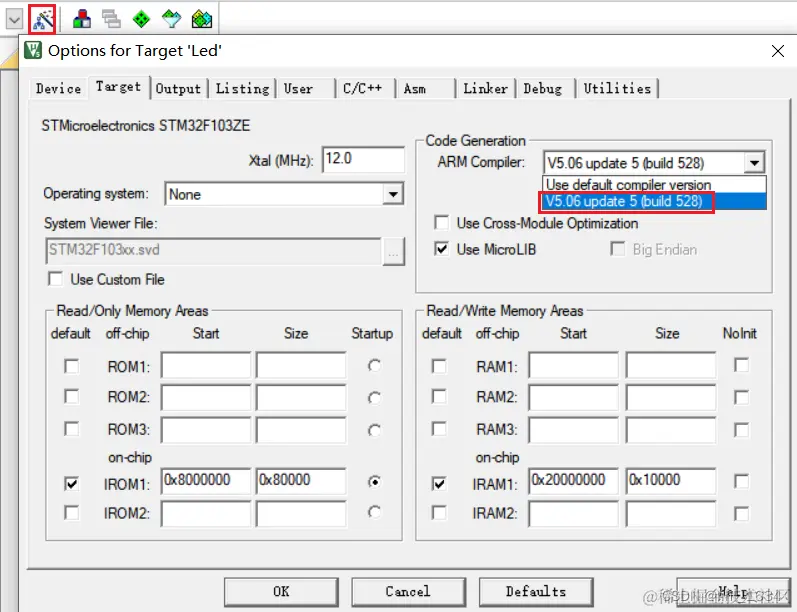Expand the Operating system dropdown

pos(393,194)
